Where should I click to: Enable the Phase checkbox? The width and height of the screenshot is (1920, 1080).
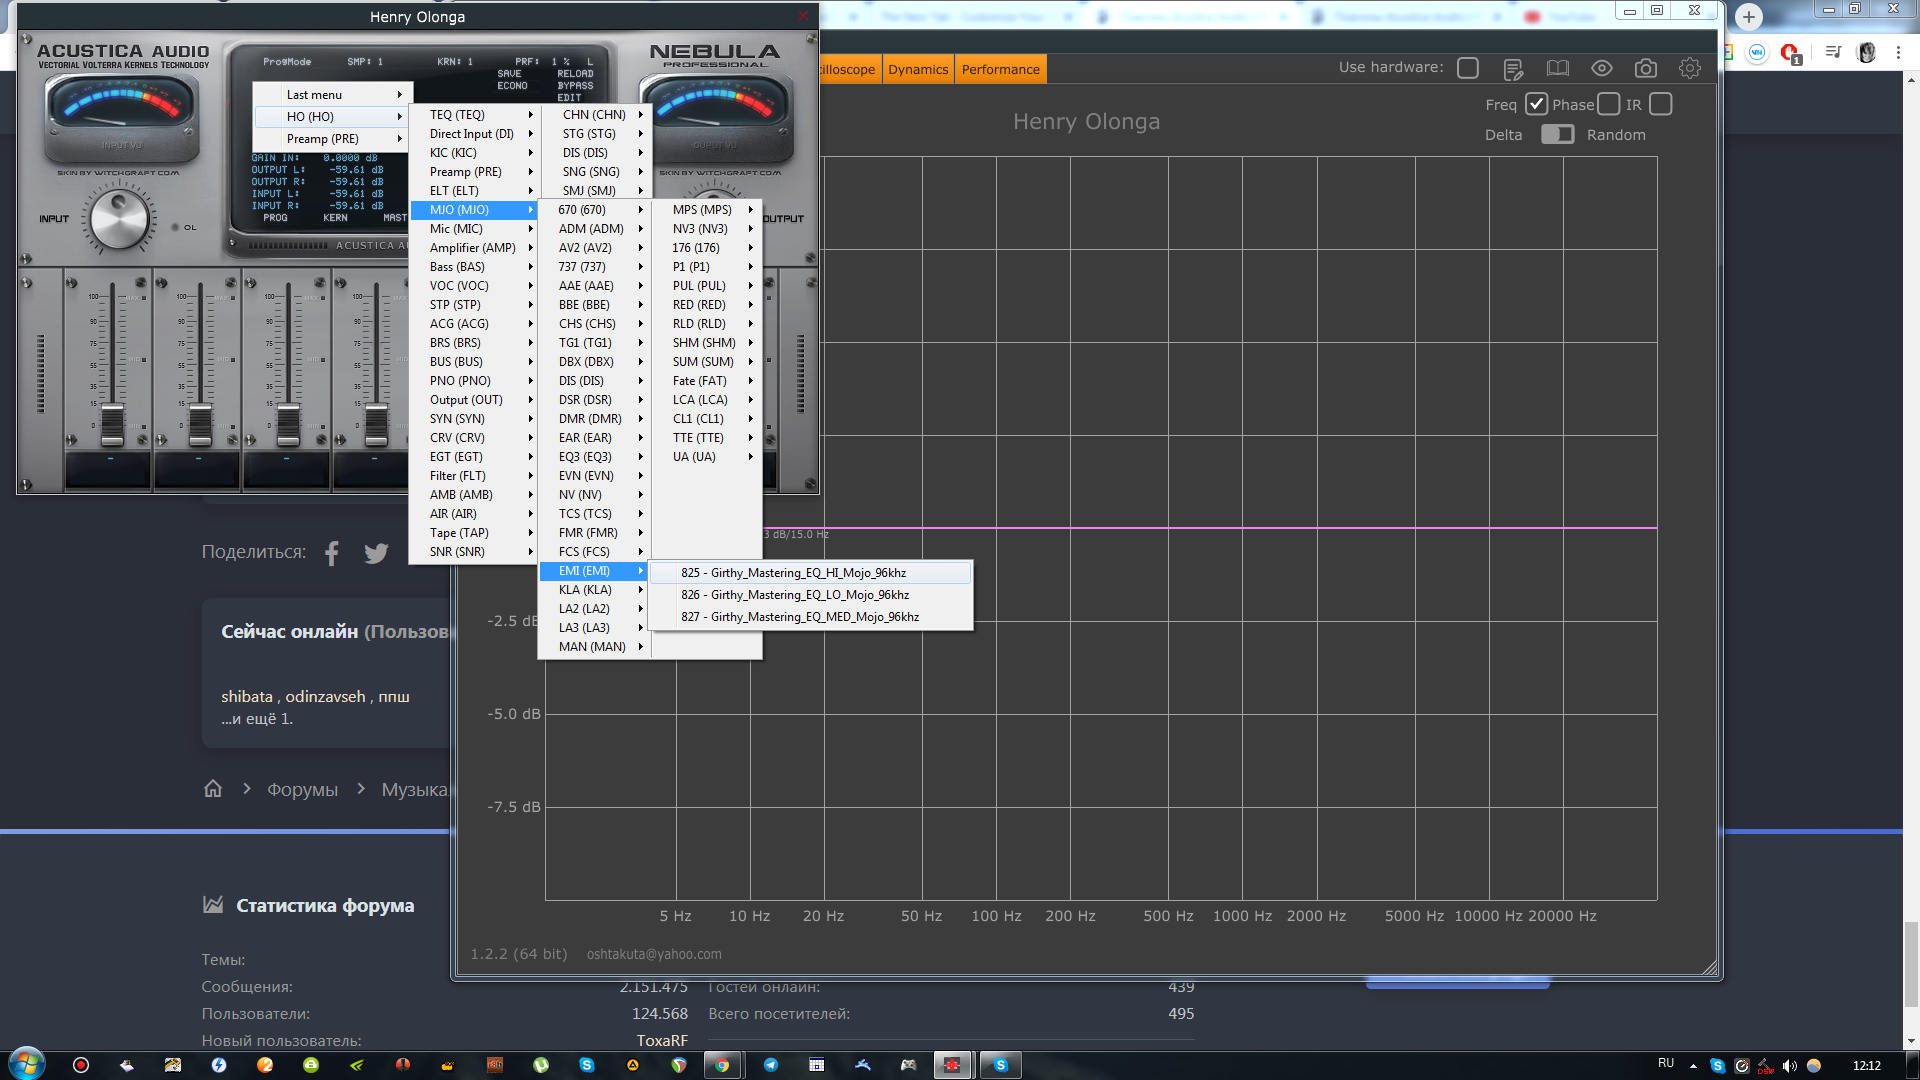(1608, 104)
